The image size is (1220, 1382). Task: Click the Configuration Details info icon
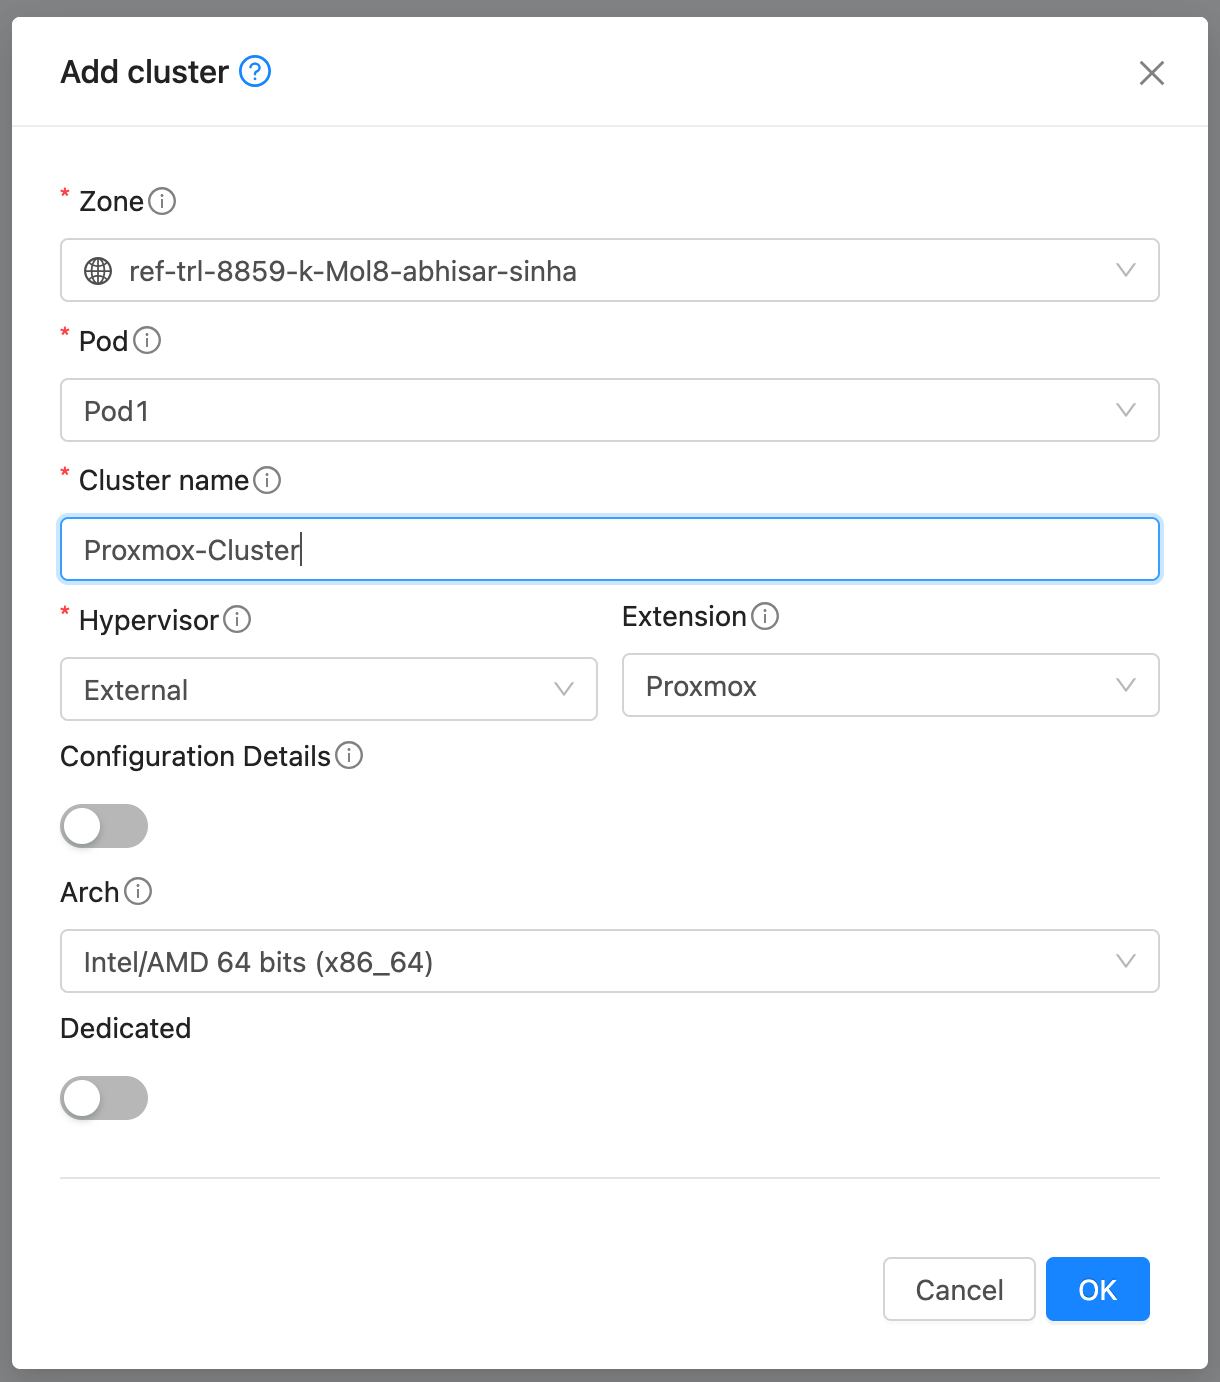350,757
